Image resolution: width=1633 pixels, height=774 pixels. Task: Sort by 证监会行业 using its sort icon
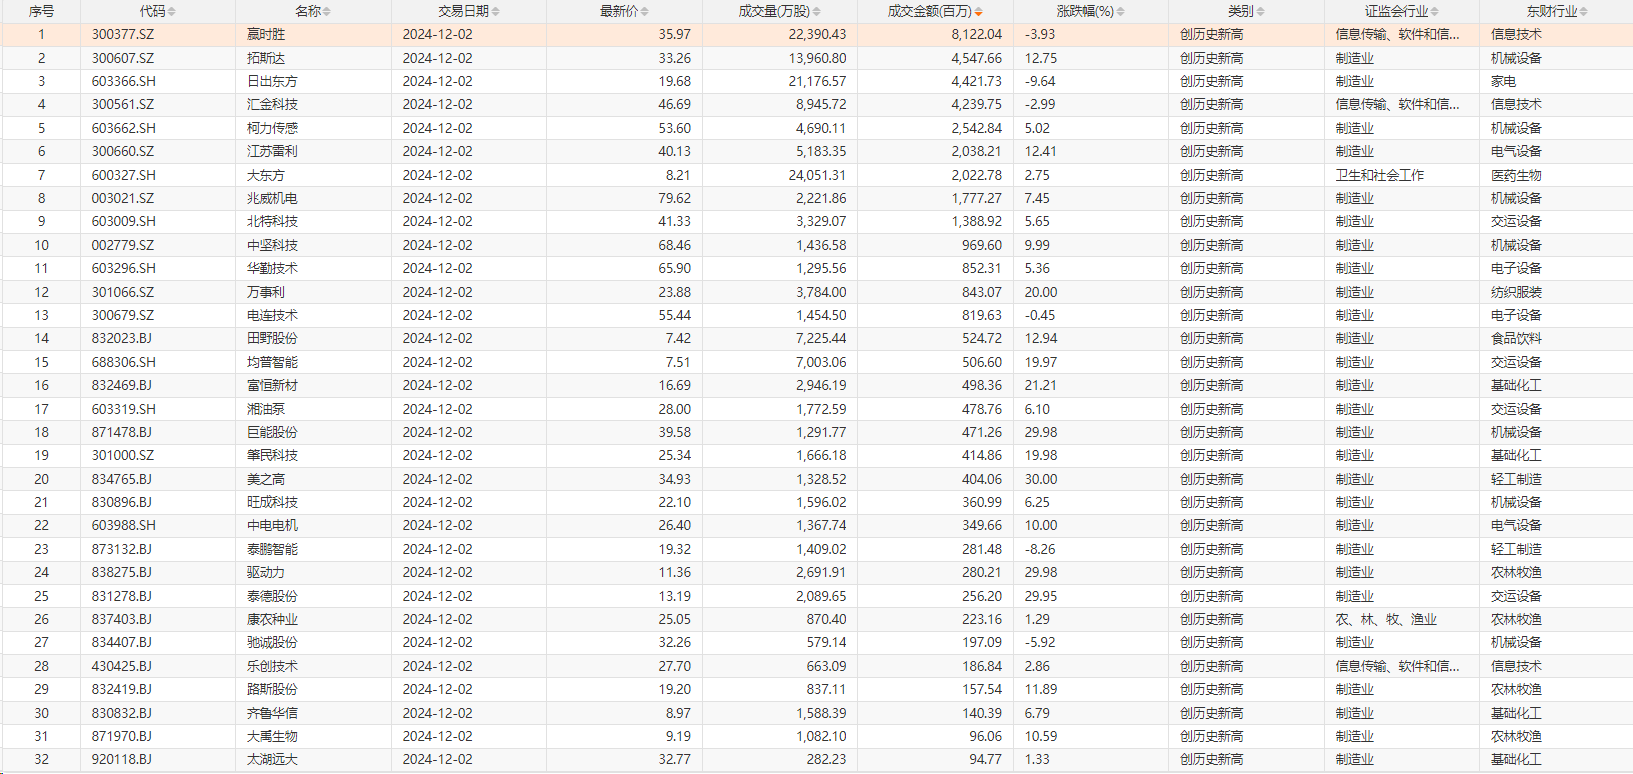coord(1435,12)
